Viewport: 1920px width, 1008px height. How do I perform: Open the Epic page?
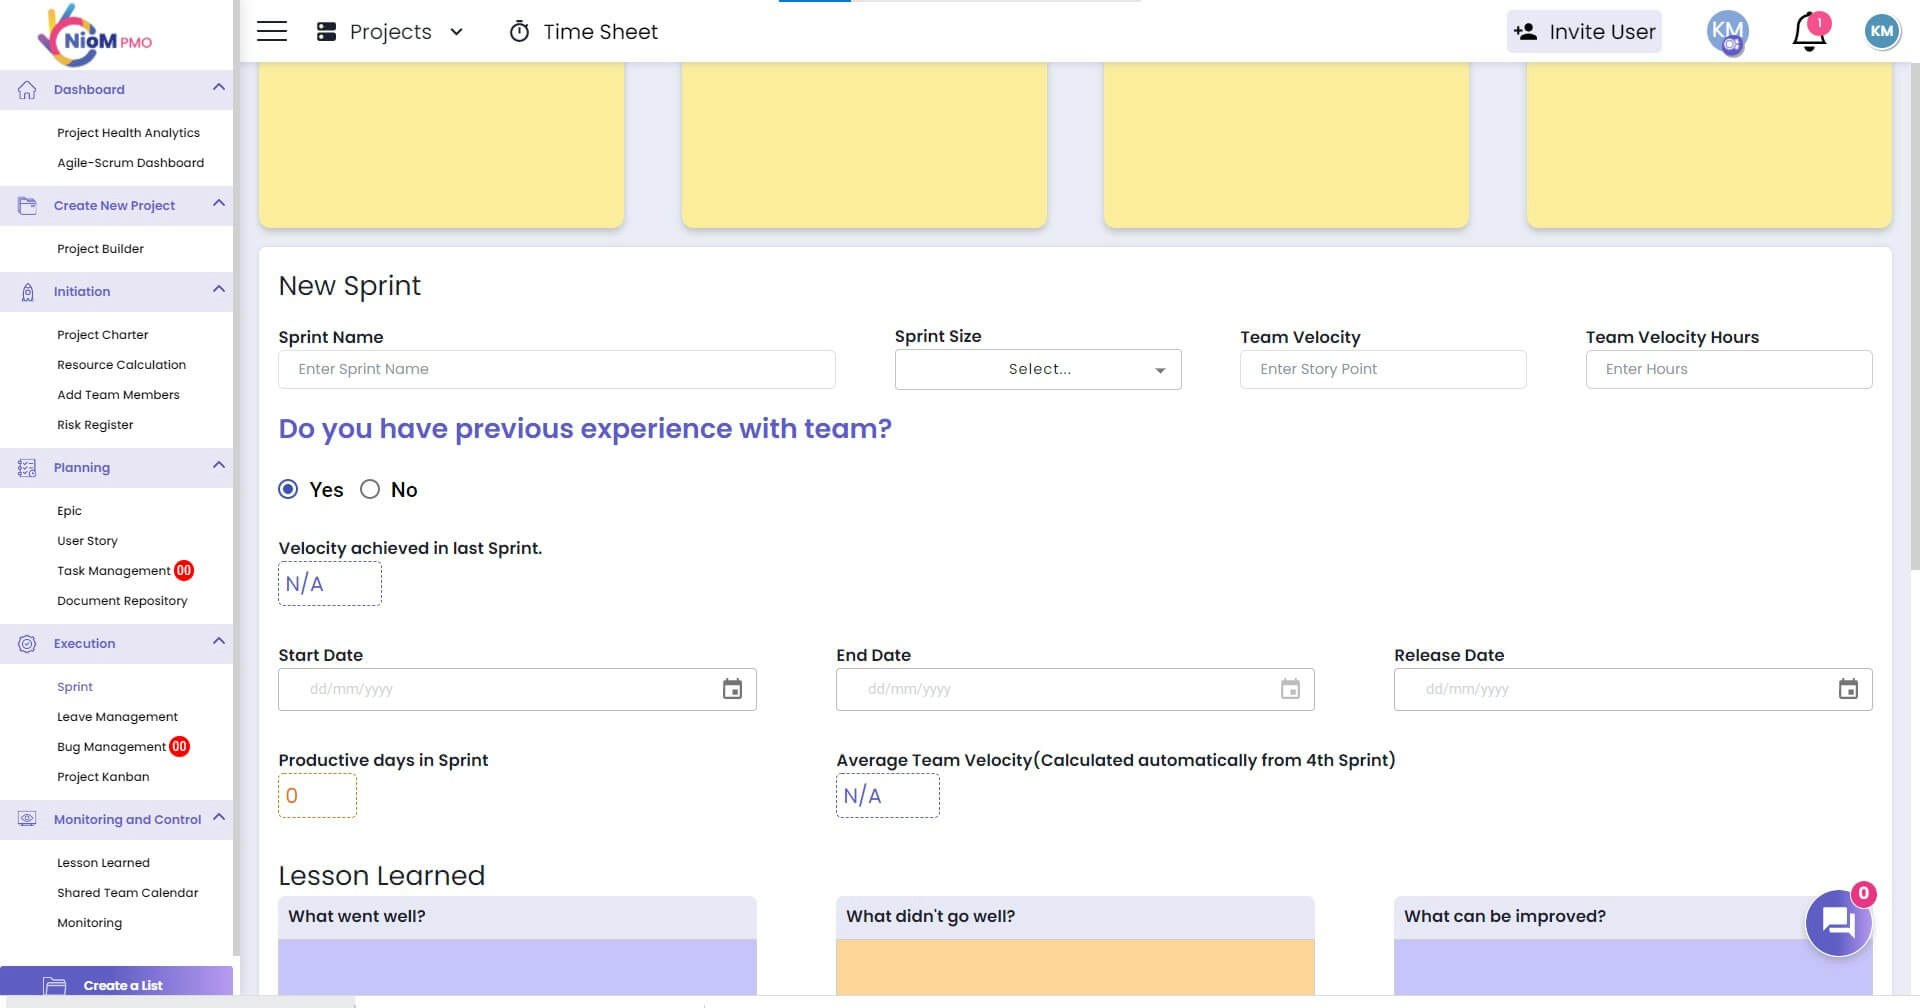(69, 511)
